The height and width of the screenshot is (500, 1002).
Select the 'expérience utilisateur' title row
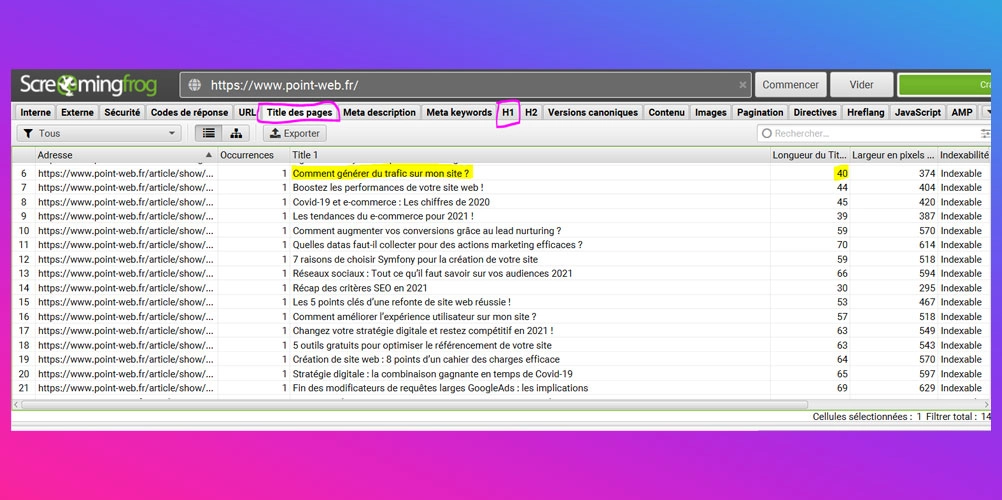tap(414, 316)
